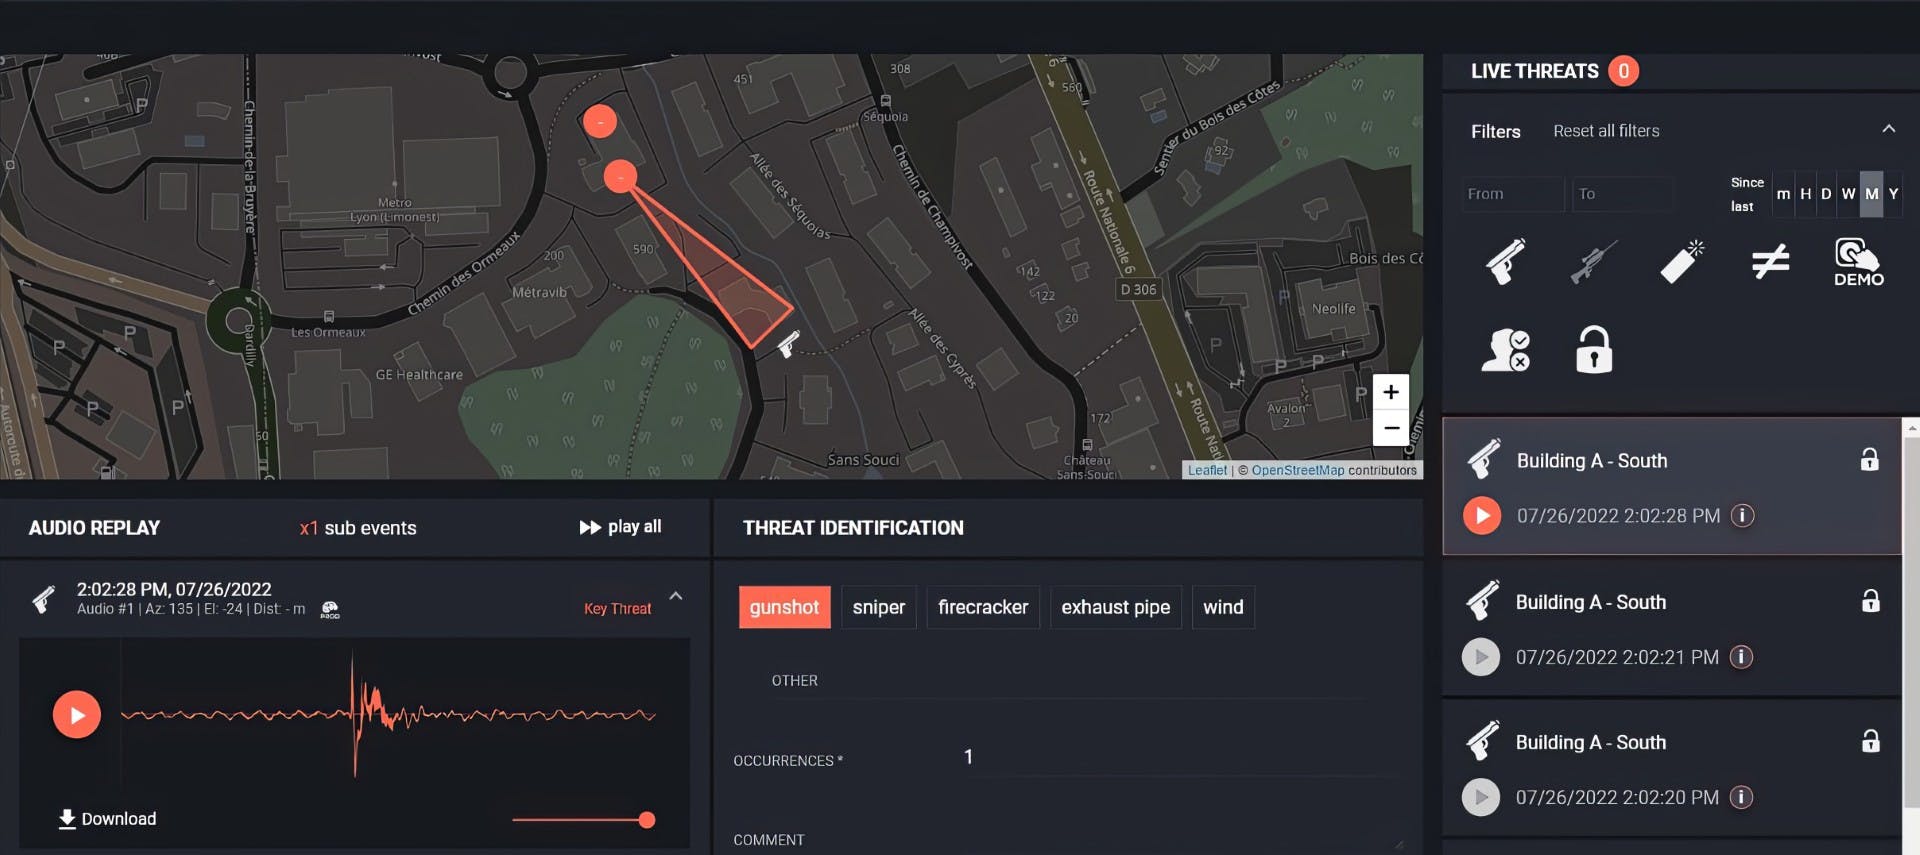Play the 2:02:20 PM threat audio
The height and width of the screenshot is (855, 1920).
tap(1481, 797)
